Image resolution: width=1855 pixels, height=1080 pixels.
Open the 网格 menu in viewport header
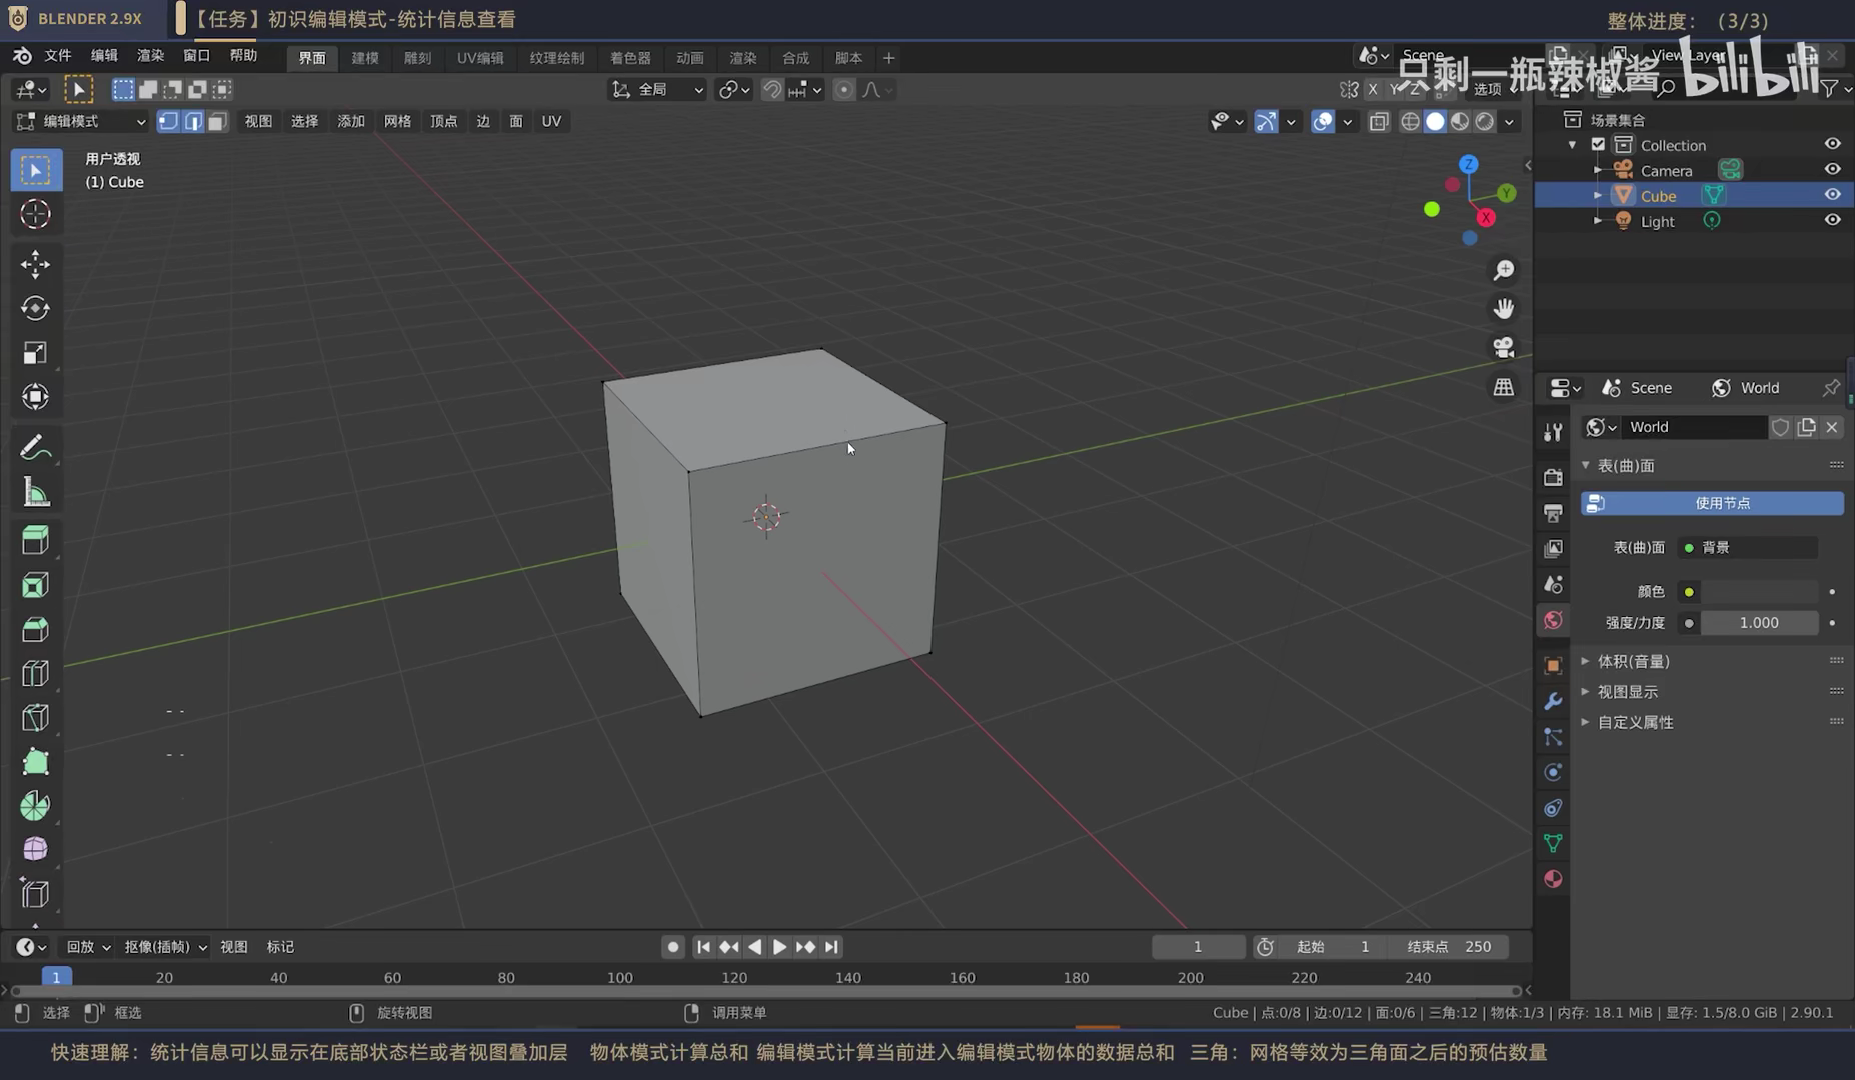(397, 121)
